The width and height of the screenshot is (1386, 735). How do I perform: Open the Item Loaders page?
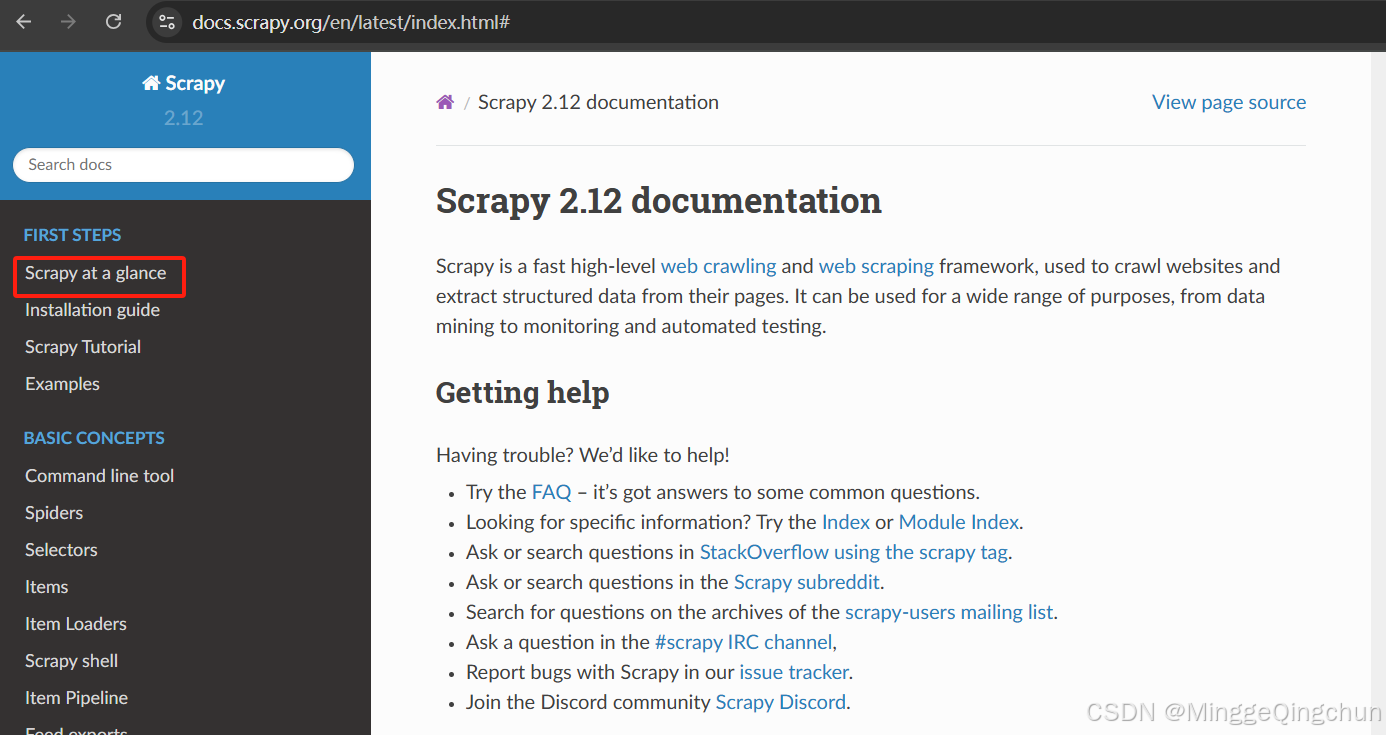point(76,624)
